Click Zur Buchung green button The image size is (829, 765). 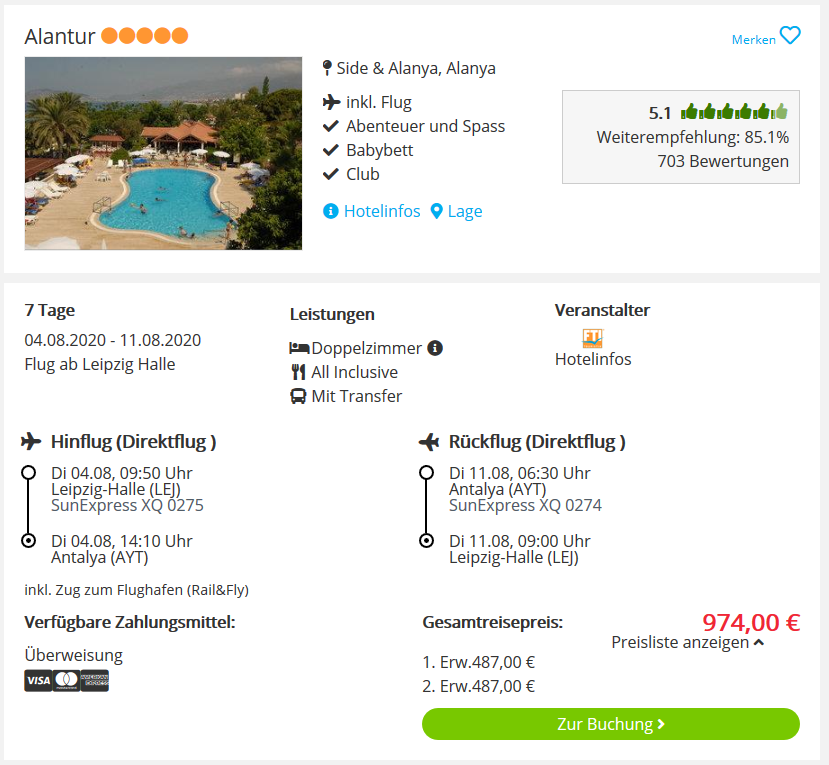[x=611, y=724]
